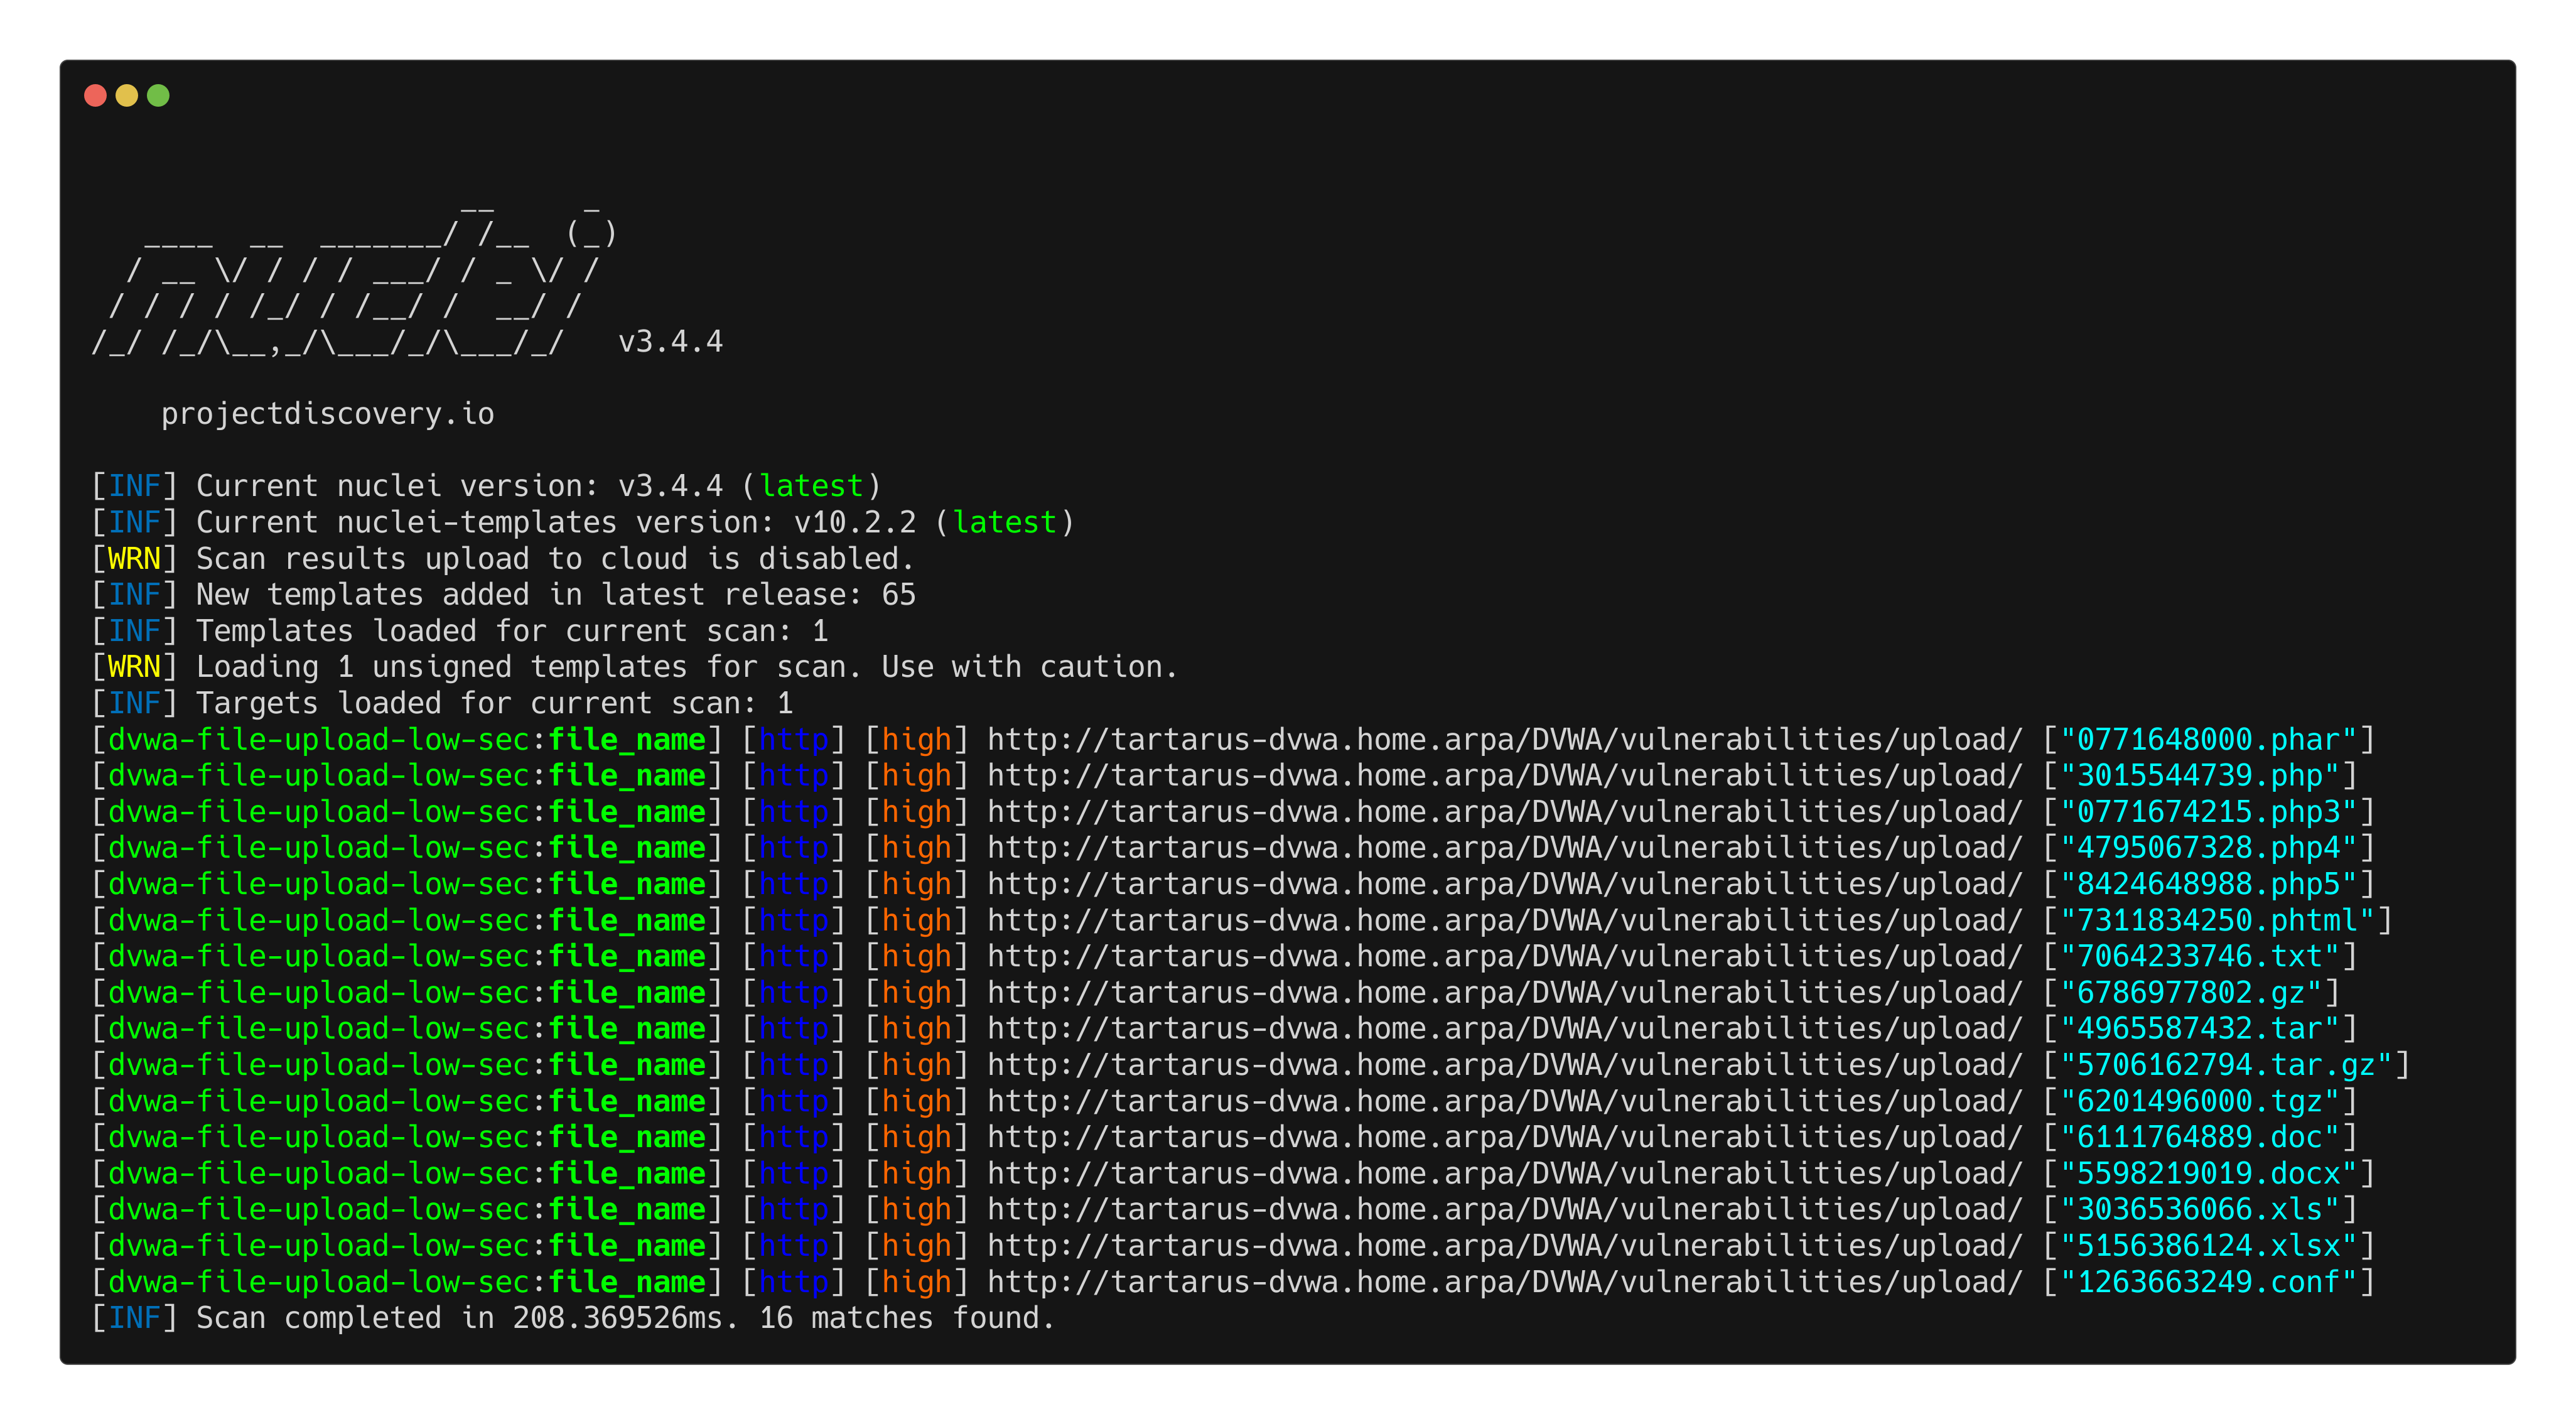Click the red close window dot
This screenshot has height=1424, width=2576.
[x=95, y=95]
